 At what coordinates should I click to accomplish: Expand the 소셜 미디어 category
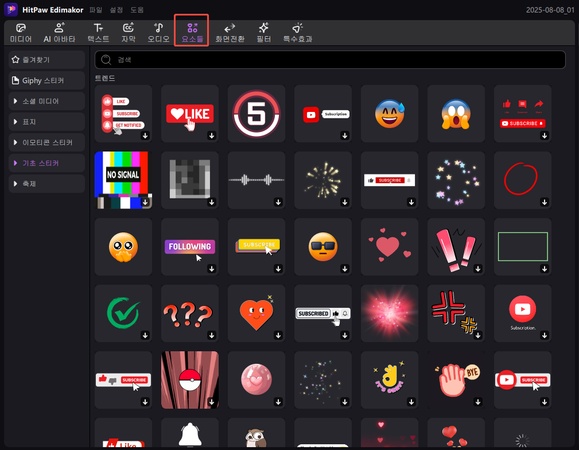point(47,101)
